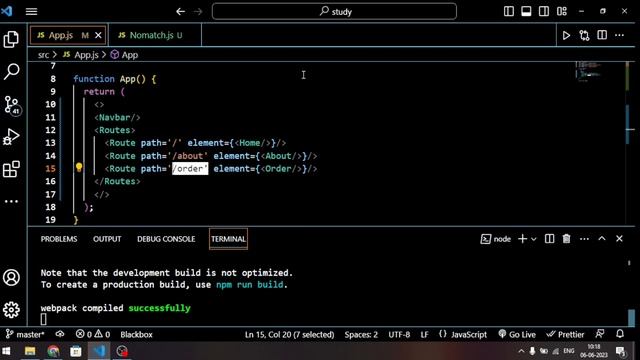Open terminal panel more actions ellipsis

584,239
